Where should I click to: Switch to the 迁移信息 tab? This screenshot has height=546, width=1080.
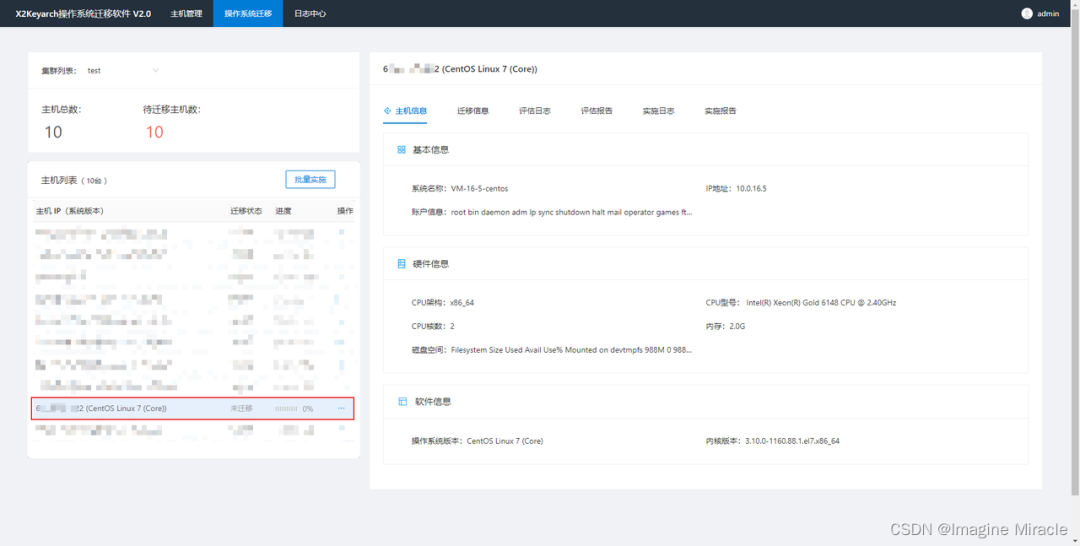click(473, 111)
